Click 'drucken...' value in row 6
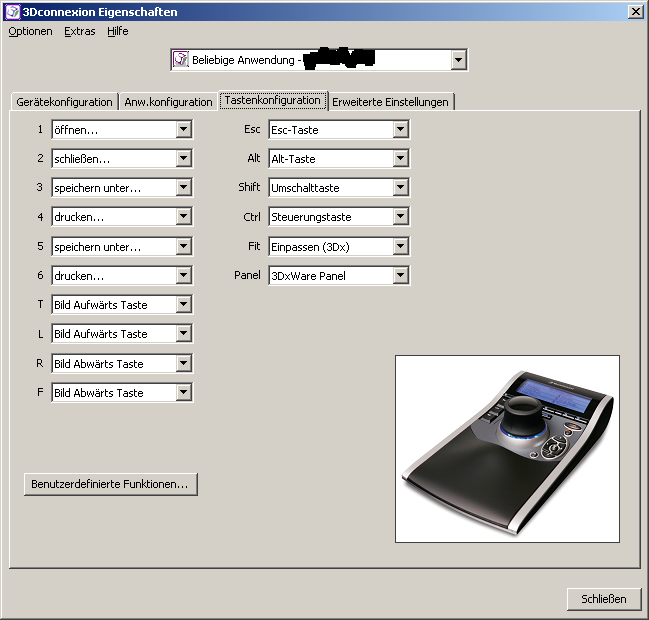Viewport: 649px width, 620px height. (x=79, y=276)
